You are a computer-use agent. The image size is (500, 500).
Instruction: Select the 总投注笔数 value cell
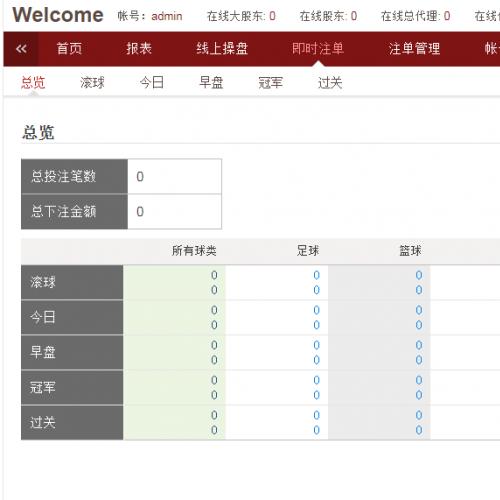coord(174,176)
